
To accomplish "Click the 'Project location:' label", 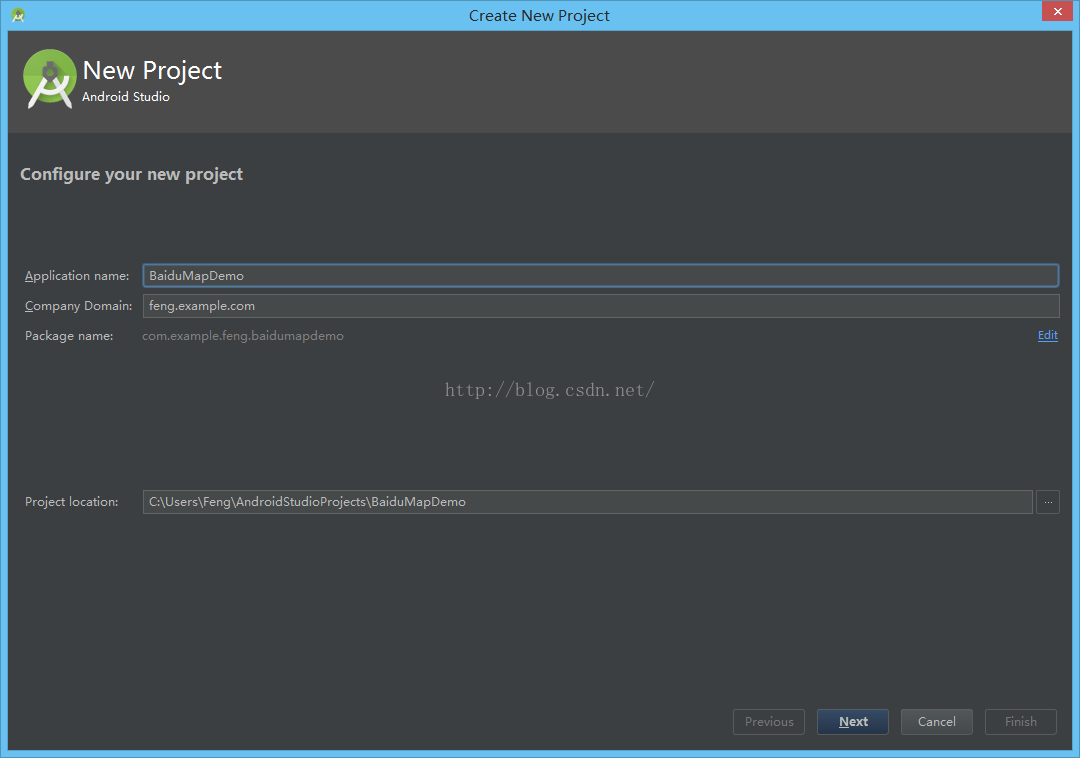I will (x=72, y=502).
